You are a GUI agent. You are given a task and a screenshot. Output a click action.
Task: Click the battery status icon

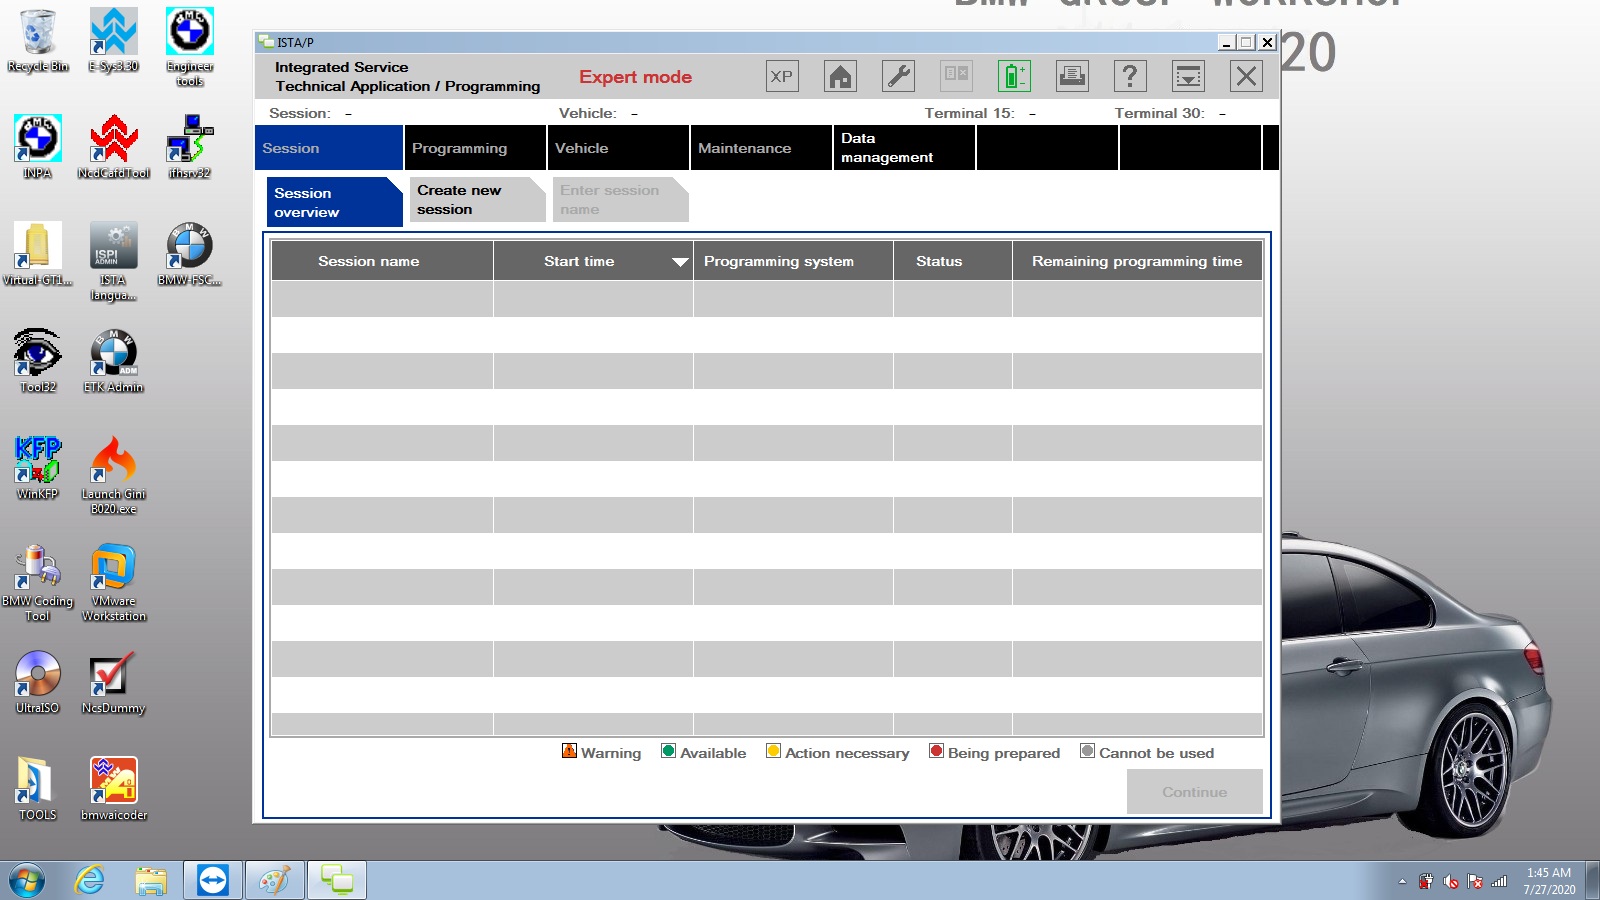point(1014,75)
